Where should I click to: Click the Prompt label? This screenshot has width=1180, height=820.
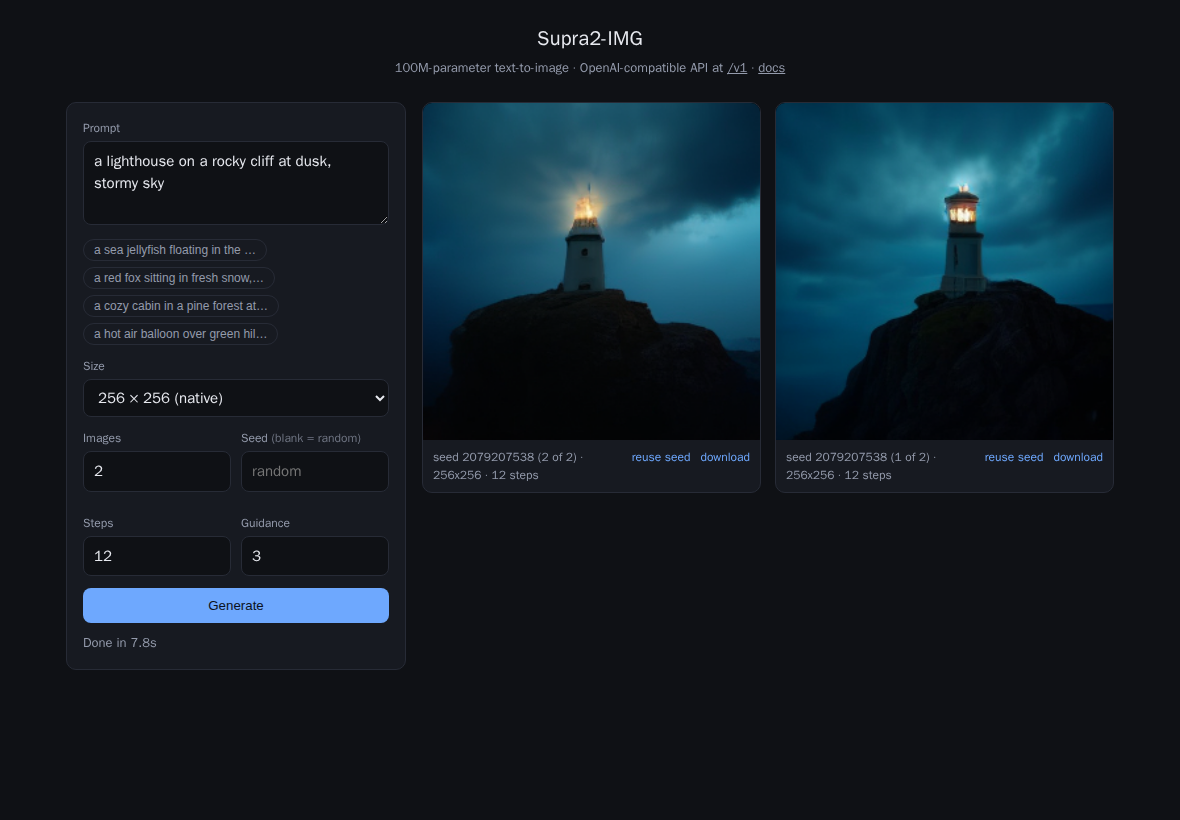pyautogui.click(x=102, y=129)
